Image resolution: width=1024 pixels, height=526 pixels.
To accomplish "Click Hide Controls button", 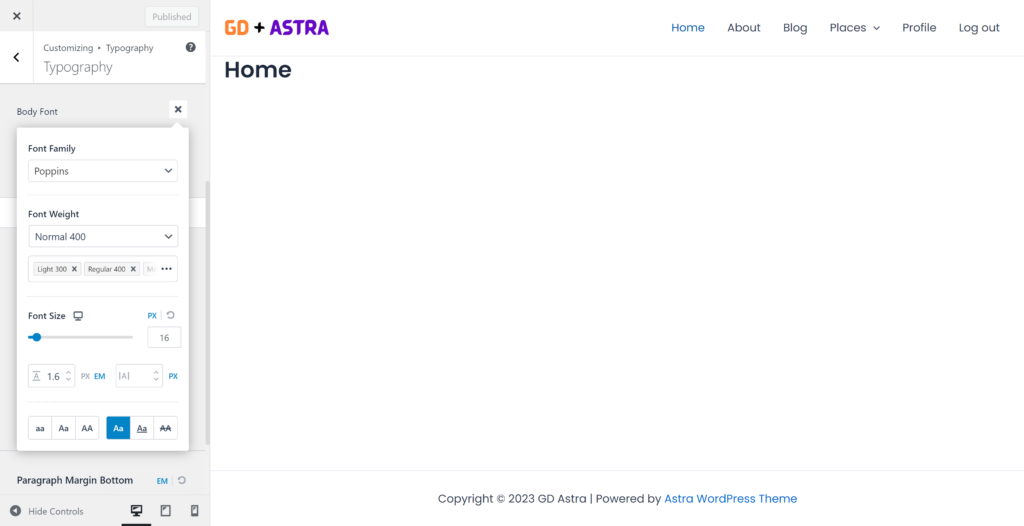I will point(47,512).
